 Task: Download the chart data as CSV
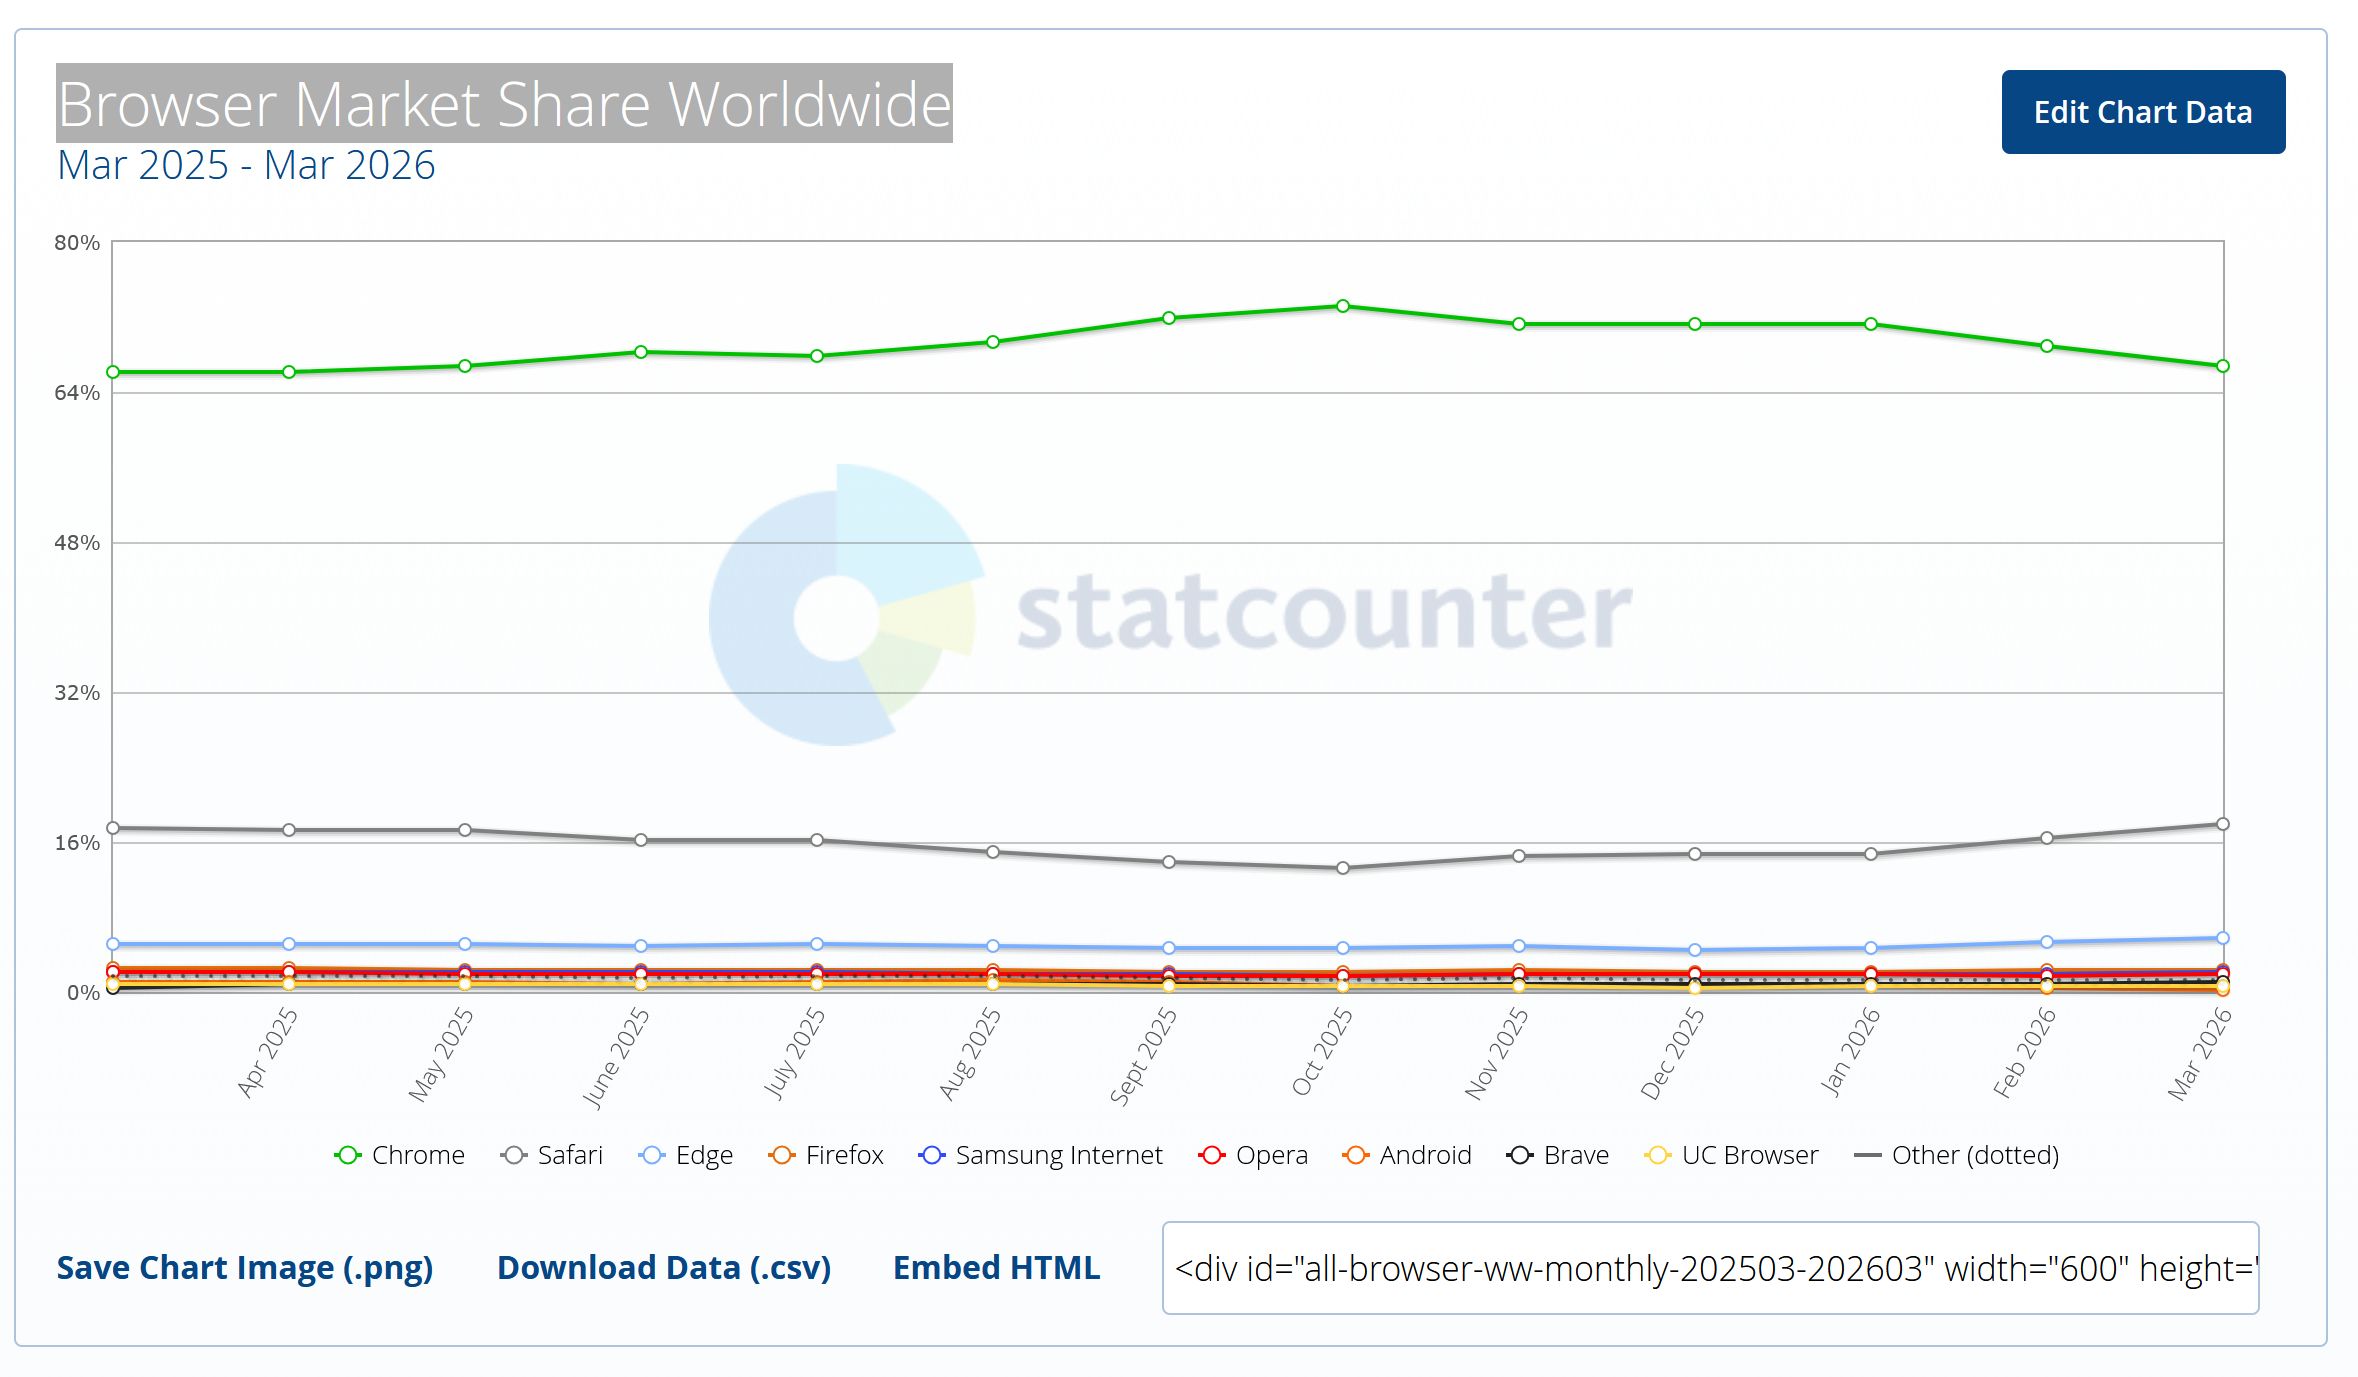(x=664, y=1267)
